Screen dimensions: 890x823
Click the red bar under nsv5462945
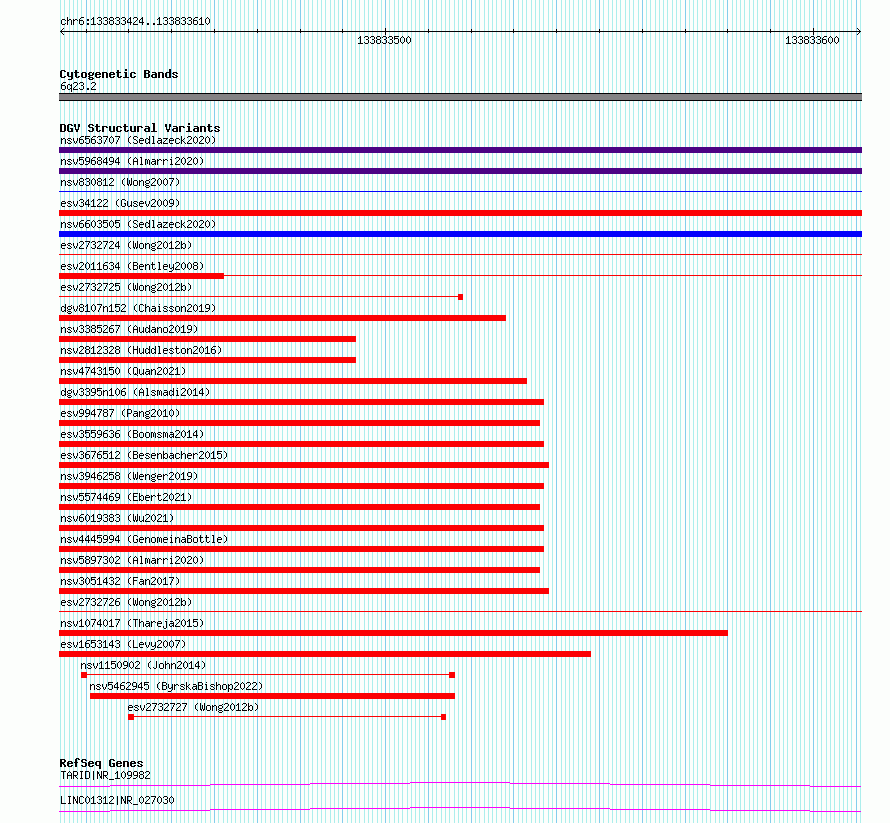click(x=272, y=696)
